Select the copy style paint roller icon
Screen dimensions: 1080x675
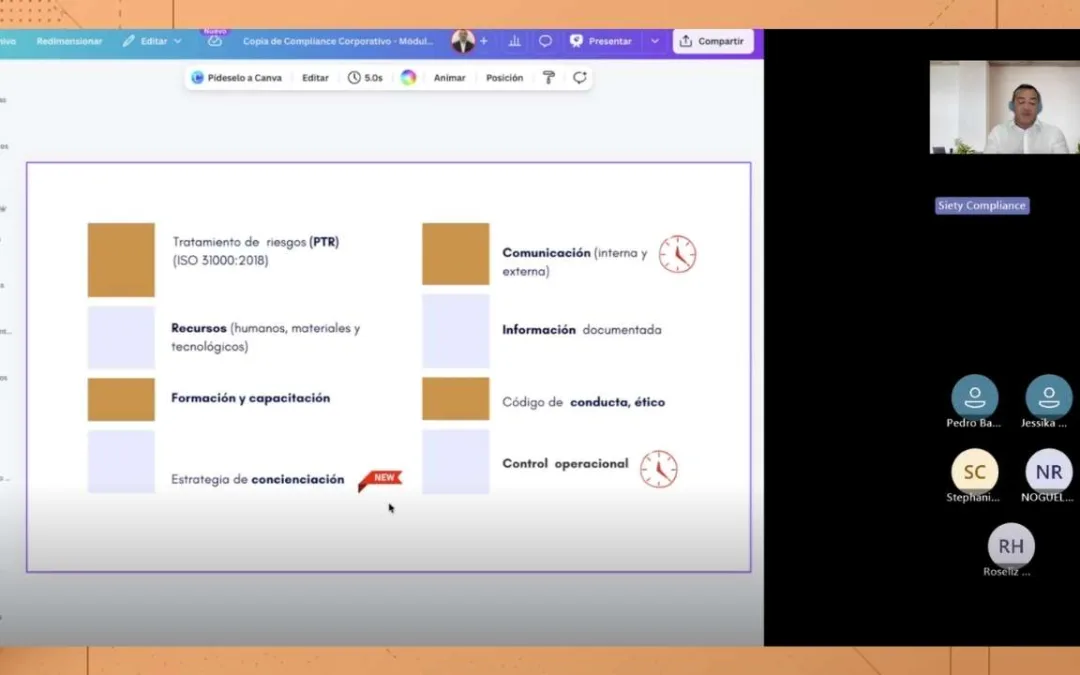549,78
